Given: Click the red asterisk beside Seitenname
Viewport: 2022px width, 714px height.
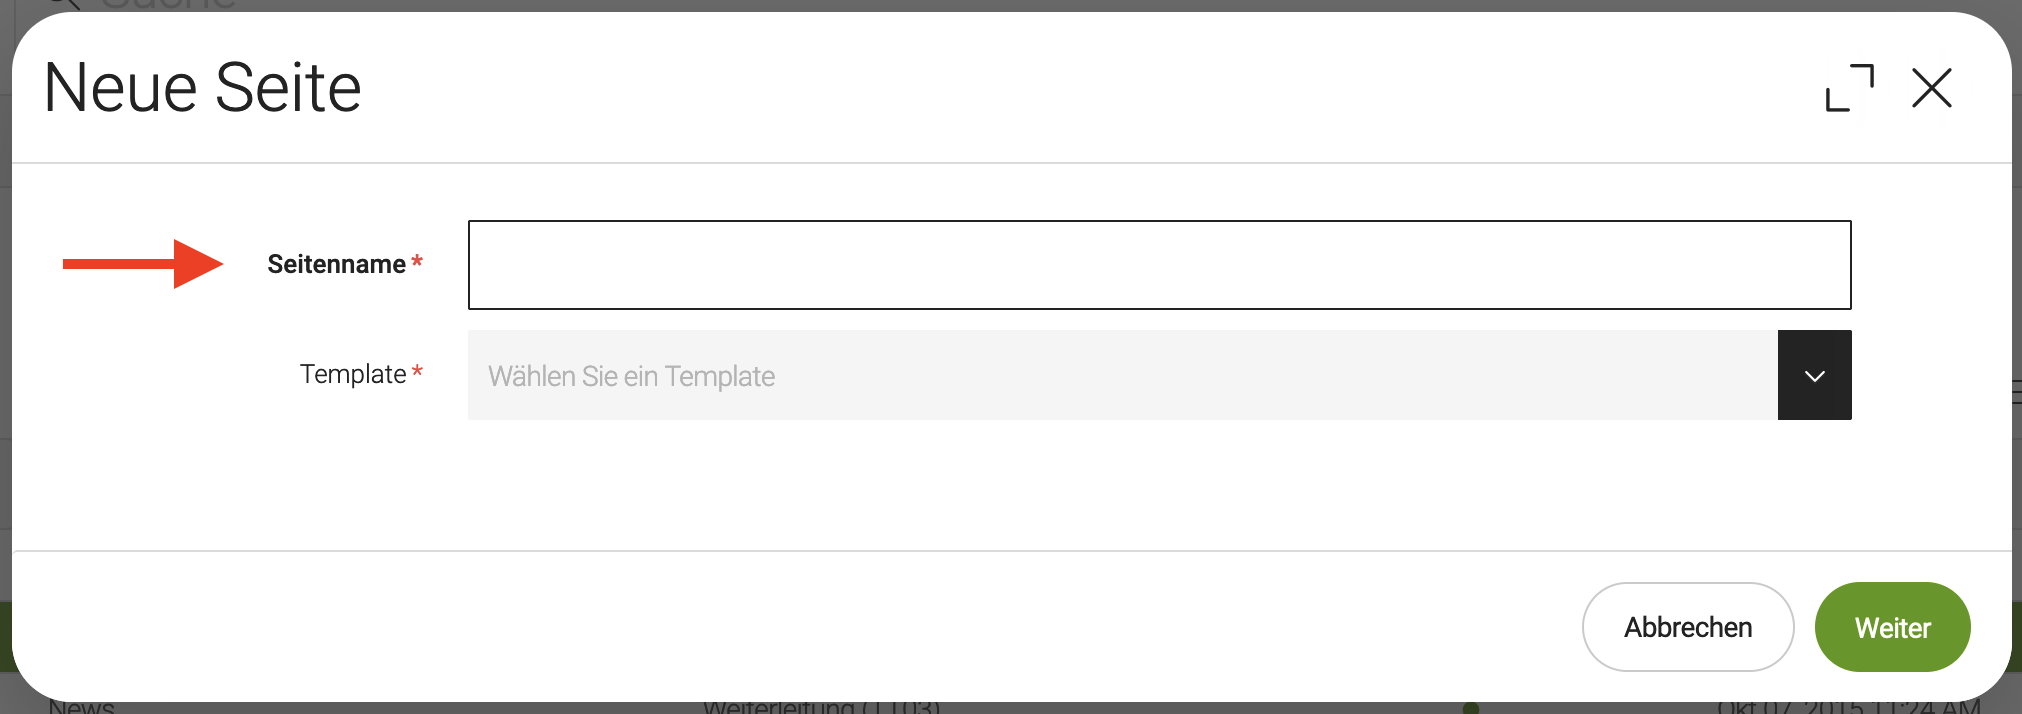Looking at the screenshot, I should pos(417,262).
